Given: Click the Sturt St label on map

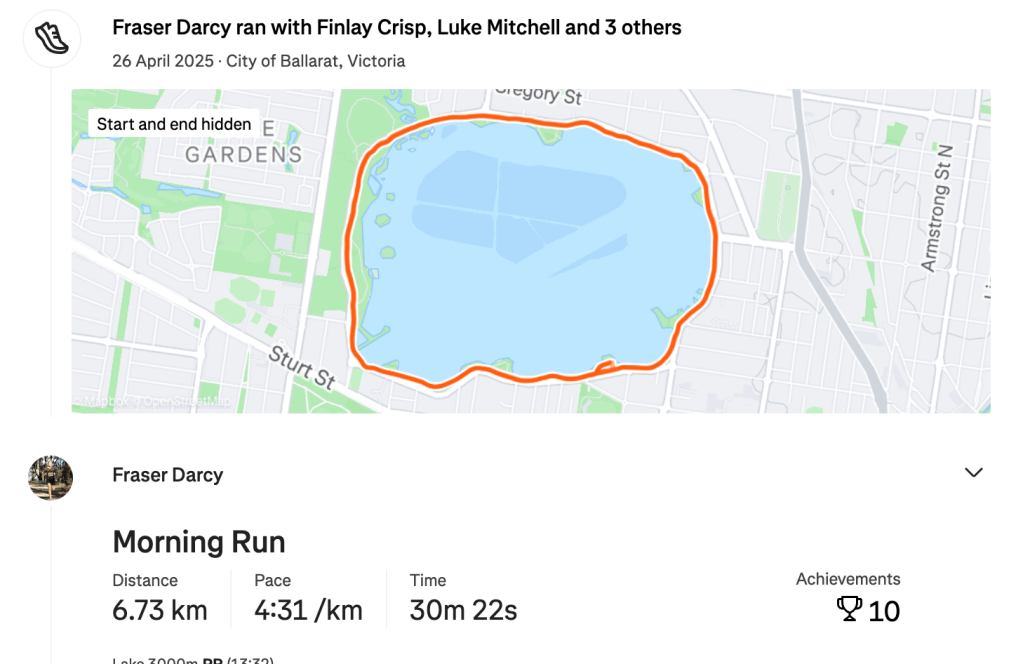Looking at the screenshot, I should pyautogui.click(x=302, y=364).
